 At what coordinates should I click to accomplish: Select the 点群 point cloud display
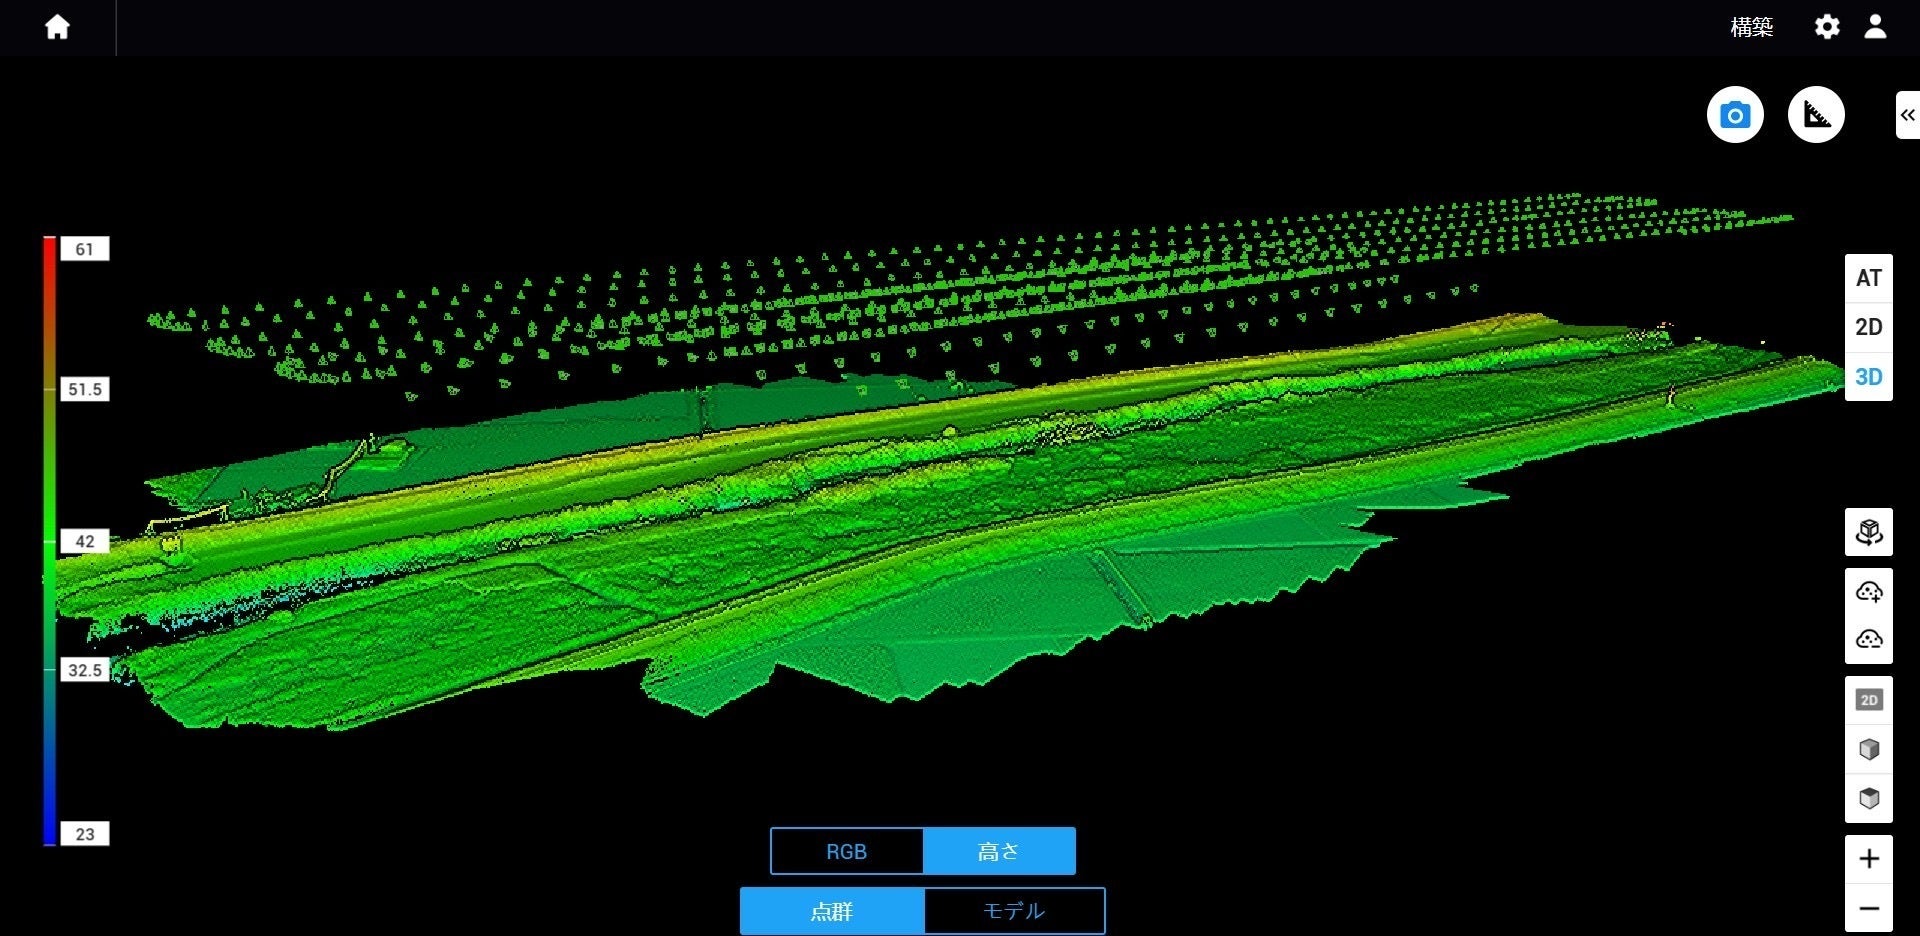(831, 911)
